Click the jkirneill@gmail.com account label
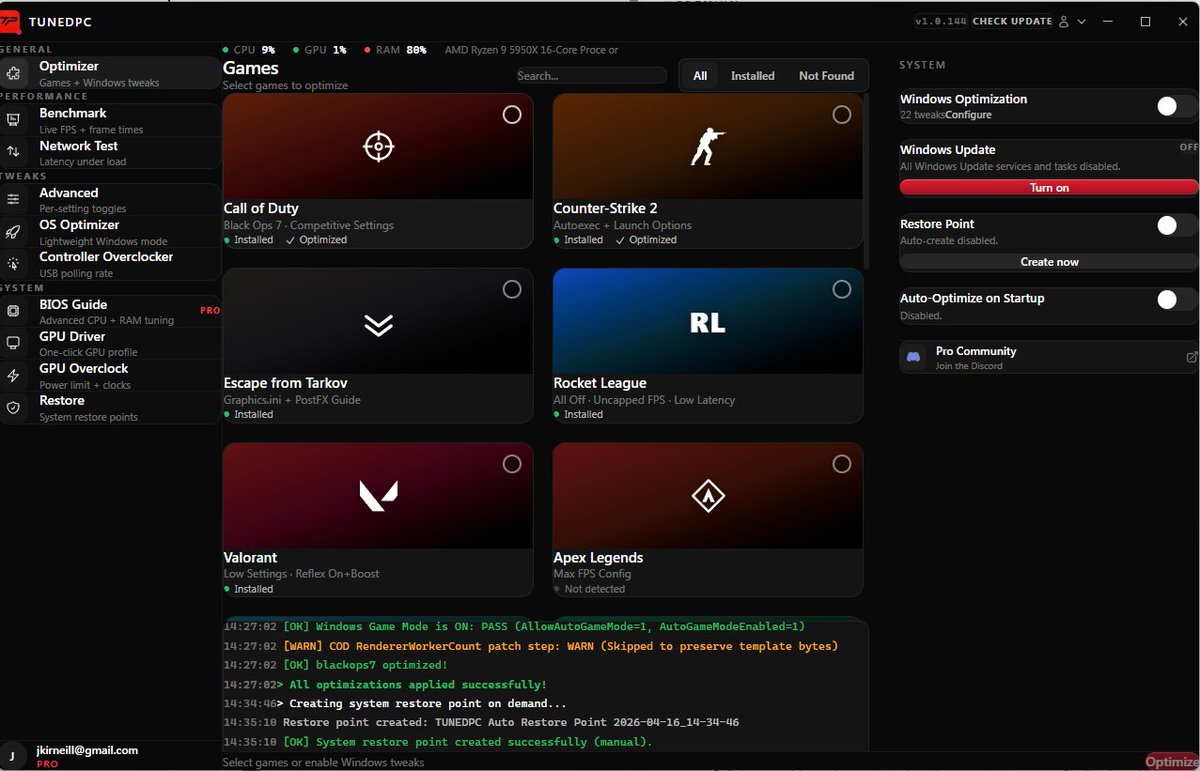 click(x=88, y=750)
